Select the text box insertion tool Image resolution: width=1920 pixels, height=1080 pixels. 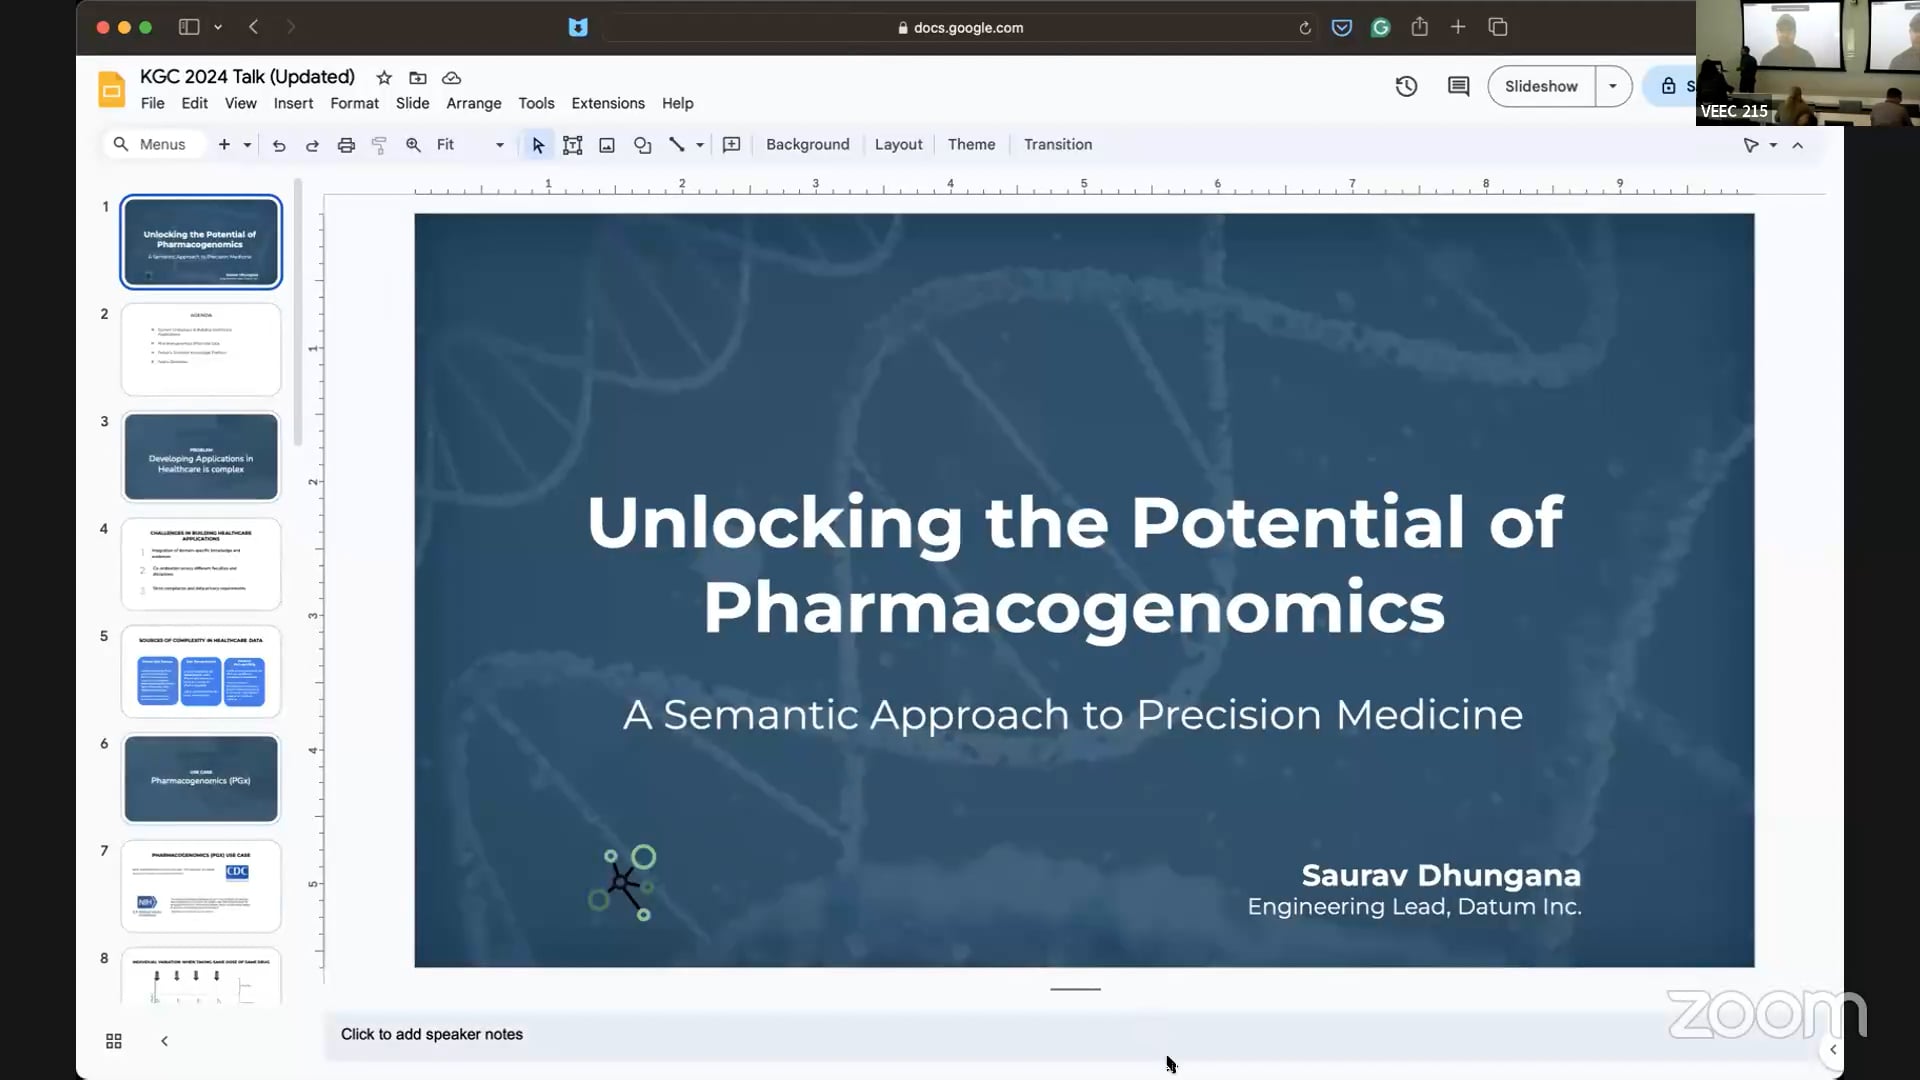[x=572, y=144]
